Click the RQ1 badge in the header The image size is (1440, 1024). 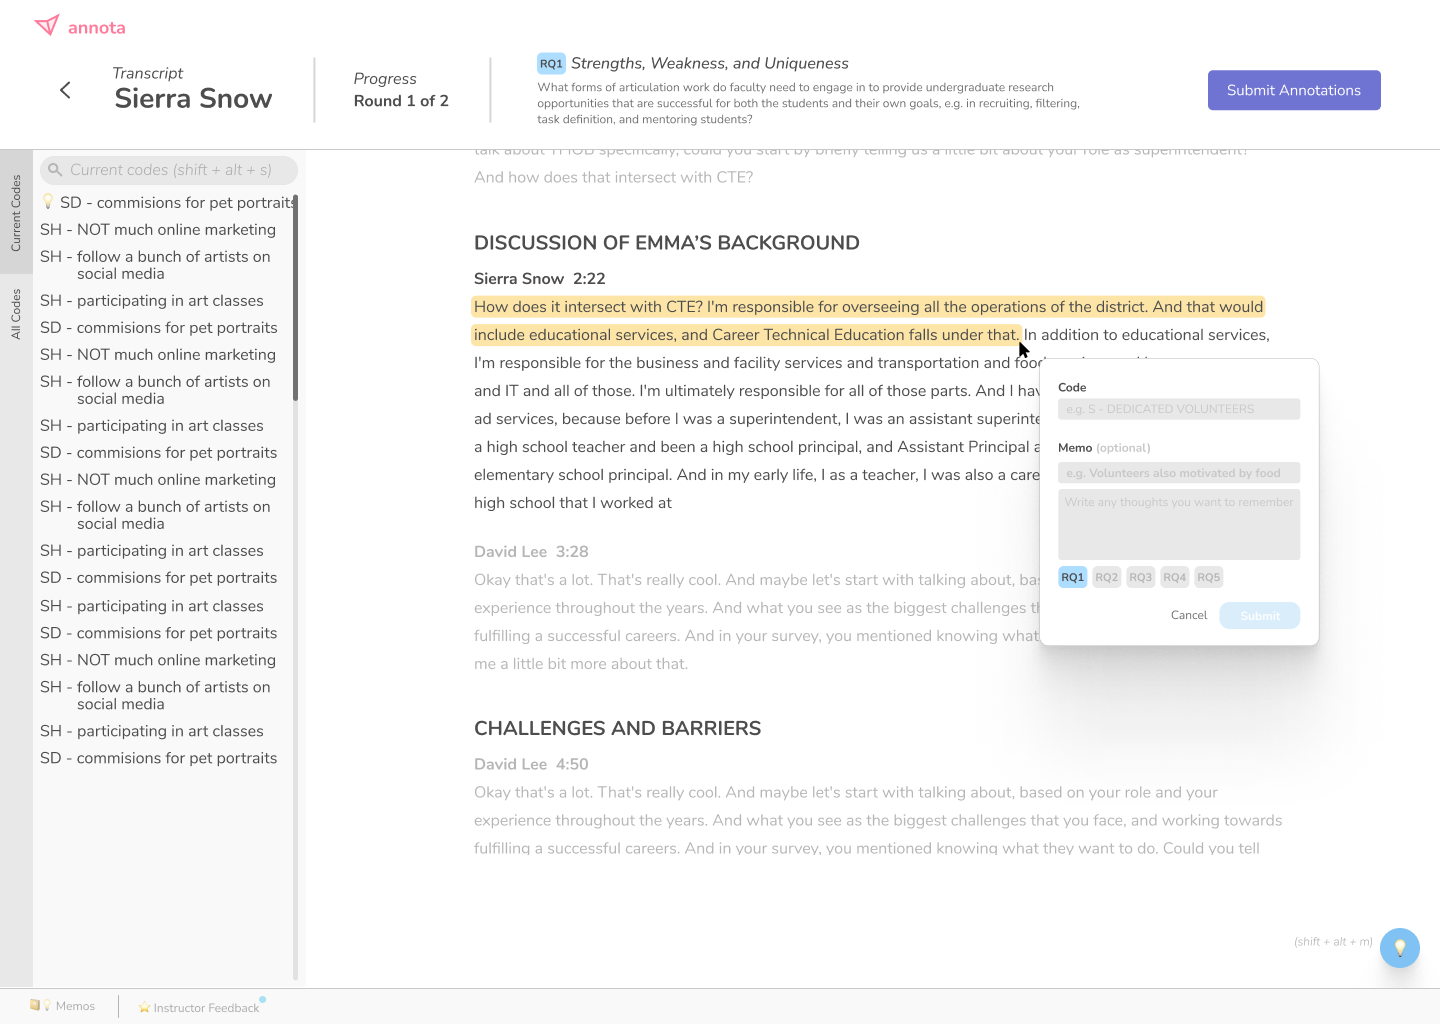pyautogui.click(x=551, y=64)
